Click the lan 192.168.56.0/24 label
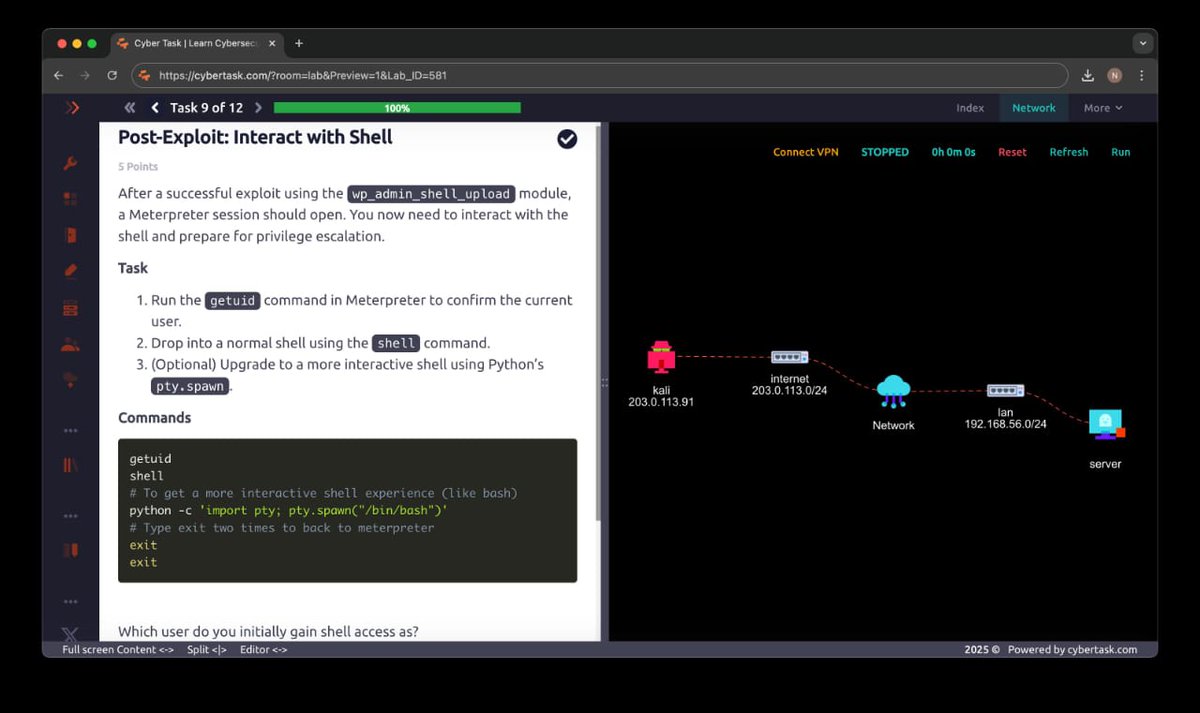The image size is (1200, 713). [1005, 418]
